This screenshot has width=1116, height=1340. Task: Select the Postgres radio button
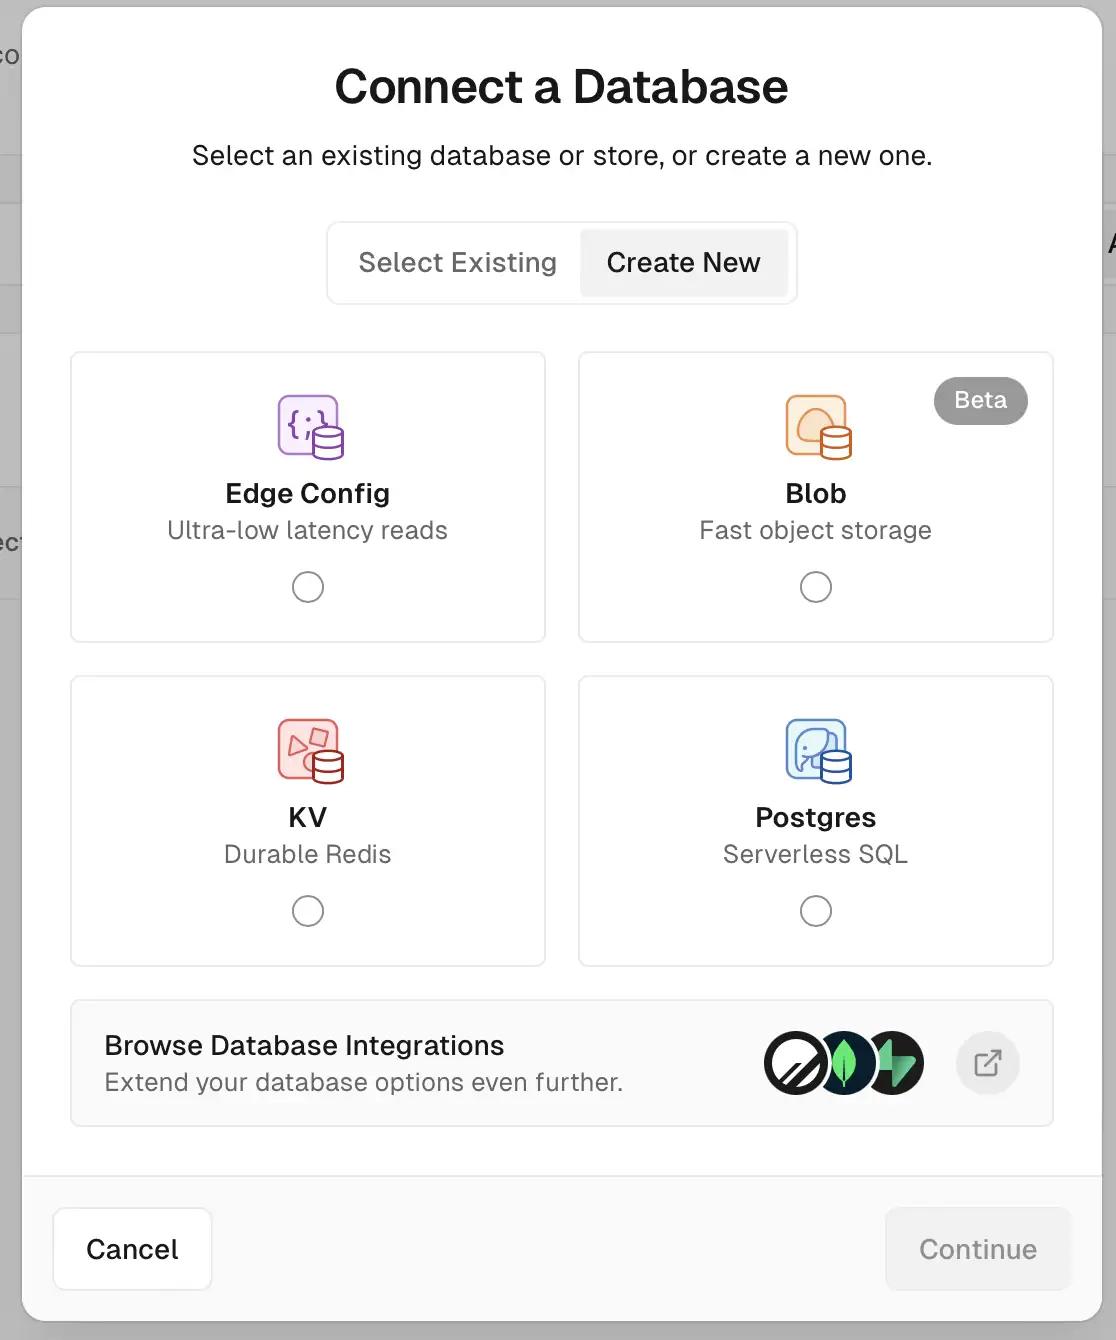tap(816, 911)
